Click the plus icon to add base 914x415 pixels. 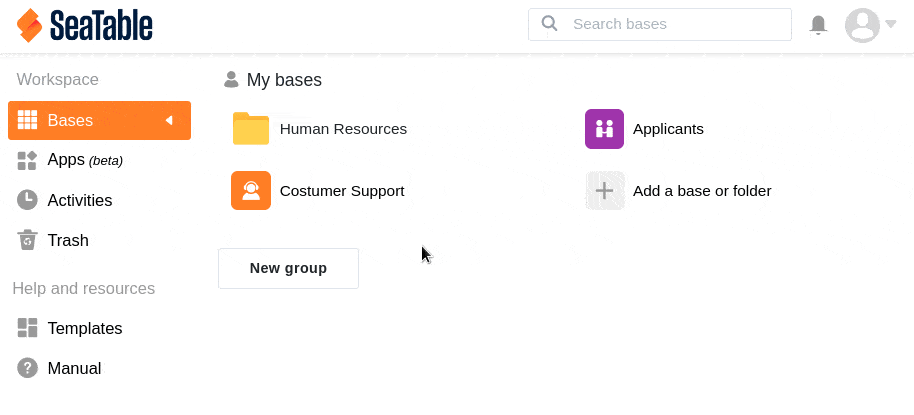tap(604, 190)
